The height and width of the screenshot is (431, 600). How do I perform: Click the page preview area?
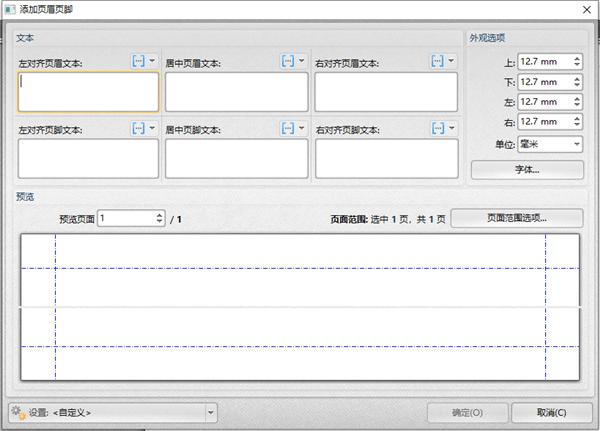pyautogui.click(x=300, y=307)
